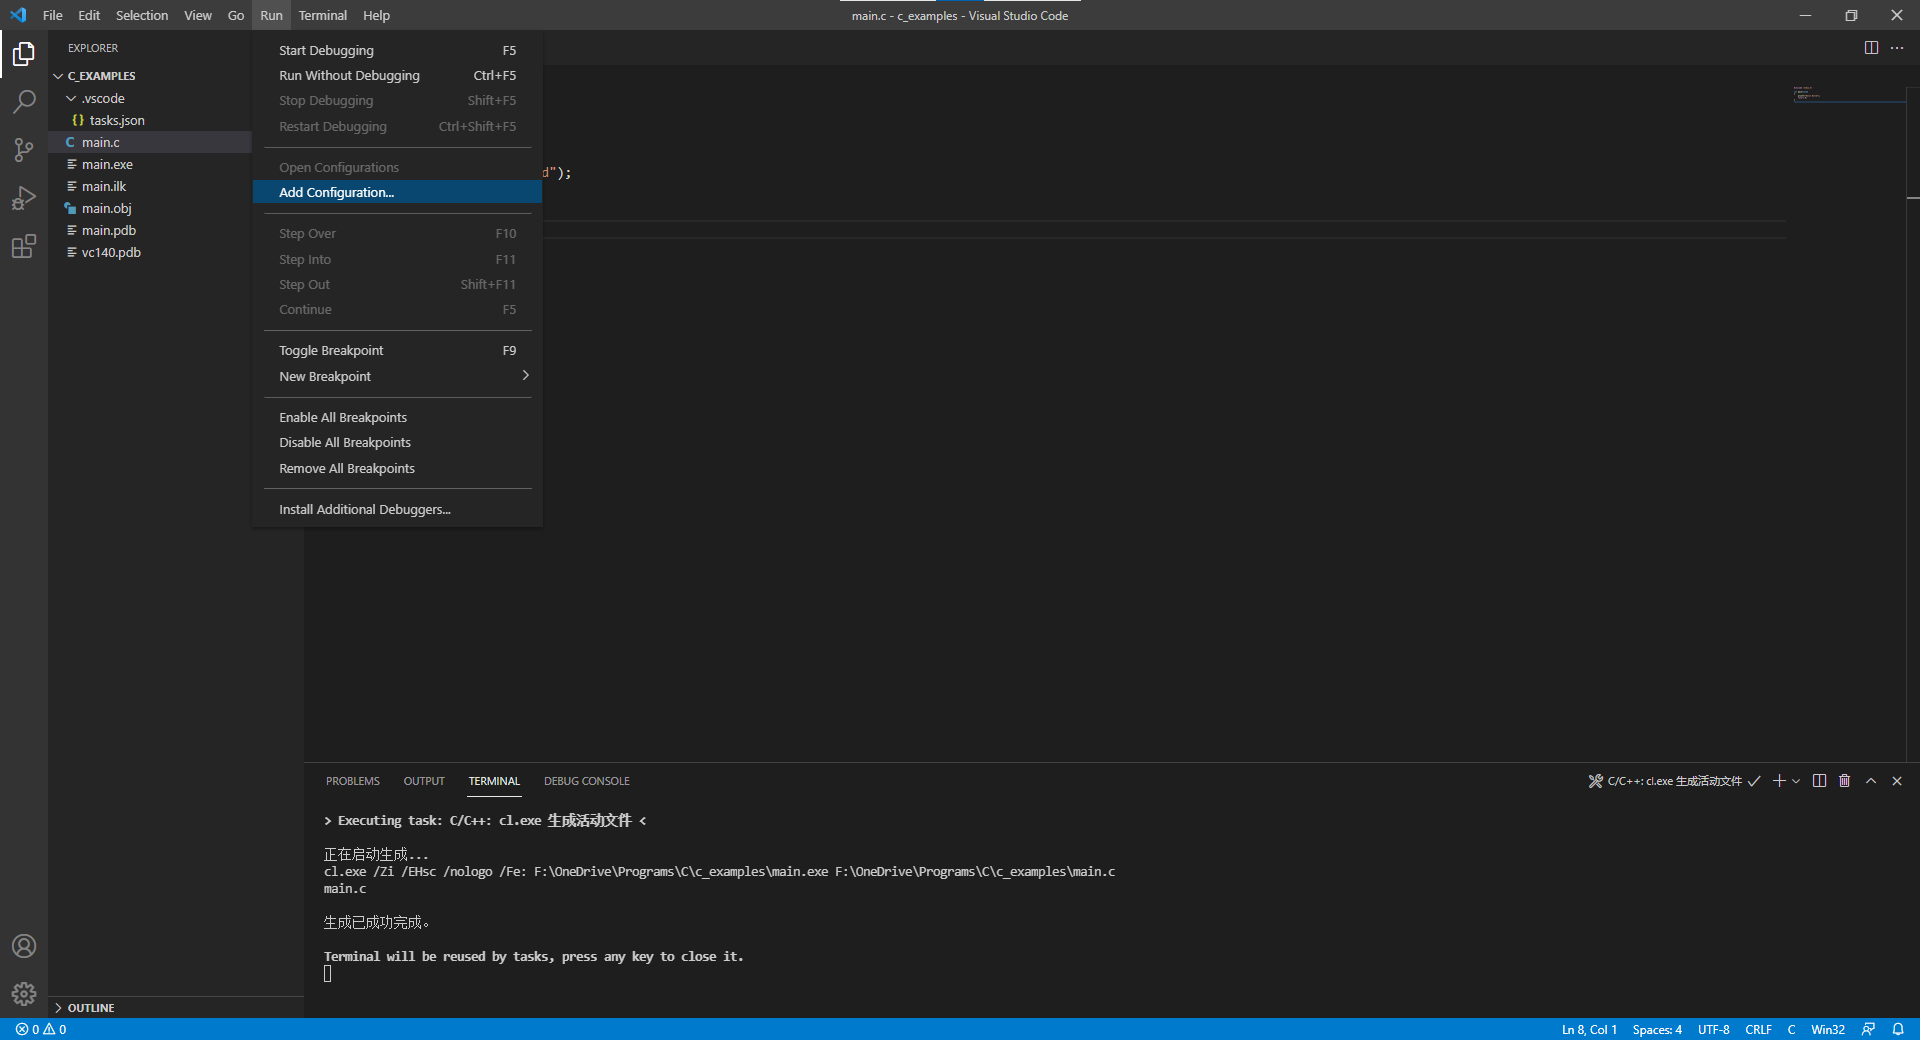Split the terminal panel
The image size is (1920, 1040).
[1819, 781]
